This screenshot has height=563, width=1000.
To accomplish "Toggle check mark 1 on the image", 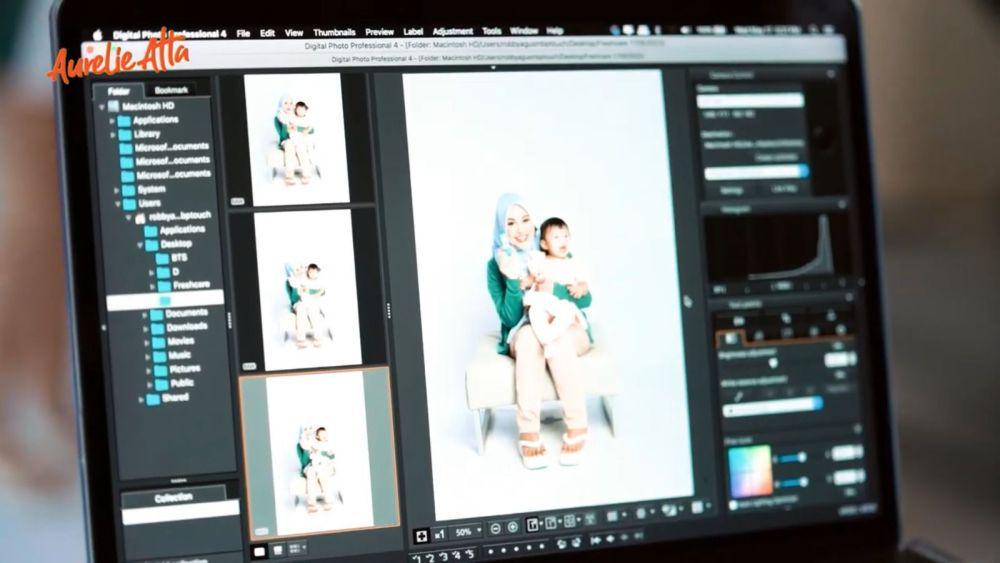I will 416,559.
